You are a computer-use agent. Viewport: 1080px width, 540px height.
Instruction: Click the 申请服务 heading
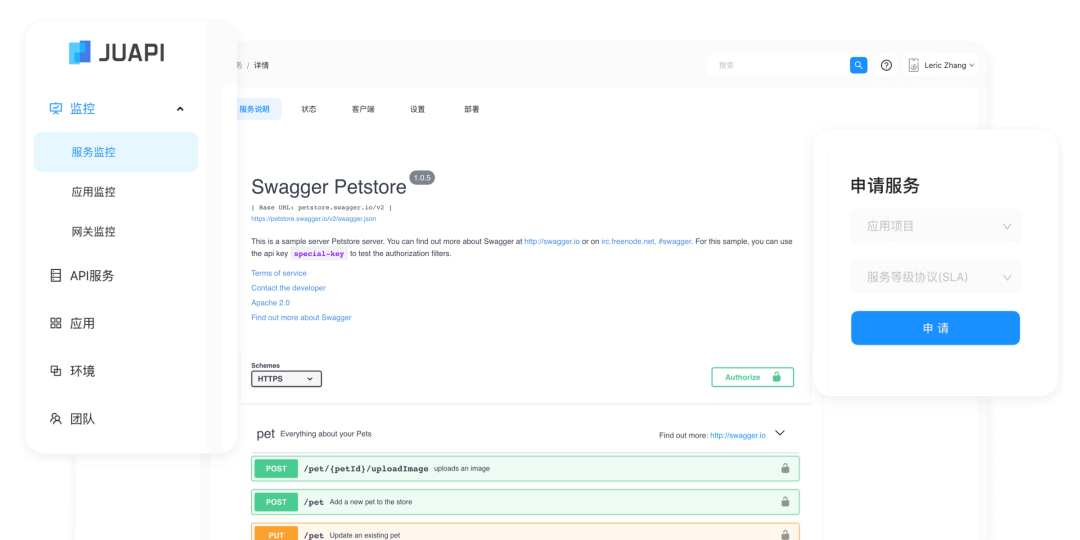885,186
